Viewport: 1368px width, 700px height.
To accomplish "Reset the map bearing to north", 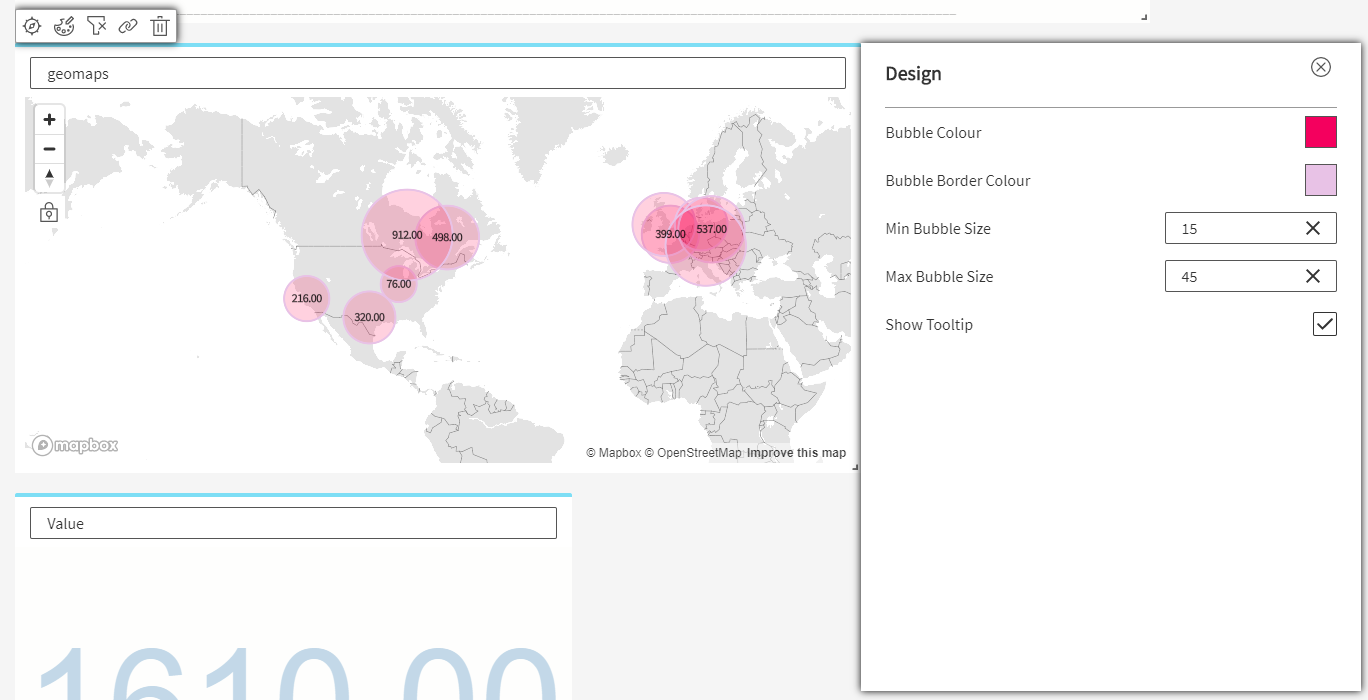I will click(x=49, y=178).
